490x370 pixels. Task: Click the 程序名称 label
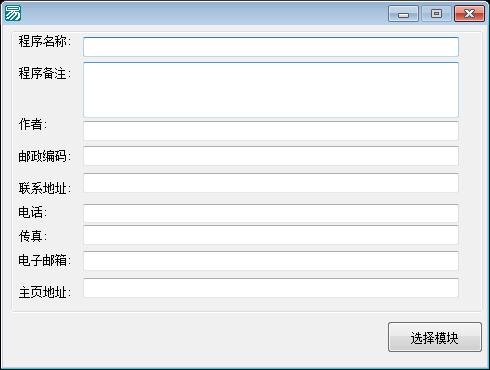coord(44,41)
